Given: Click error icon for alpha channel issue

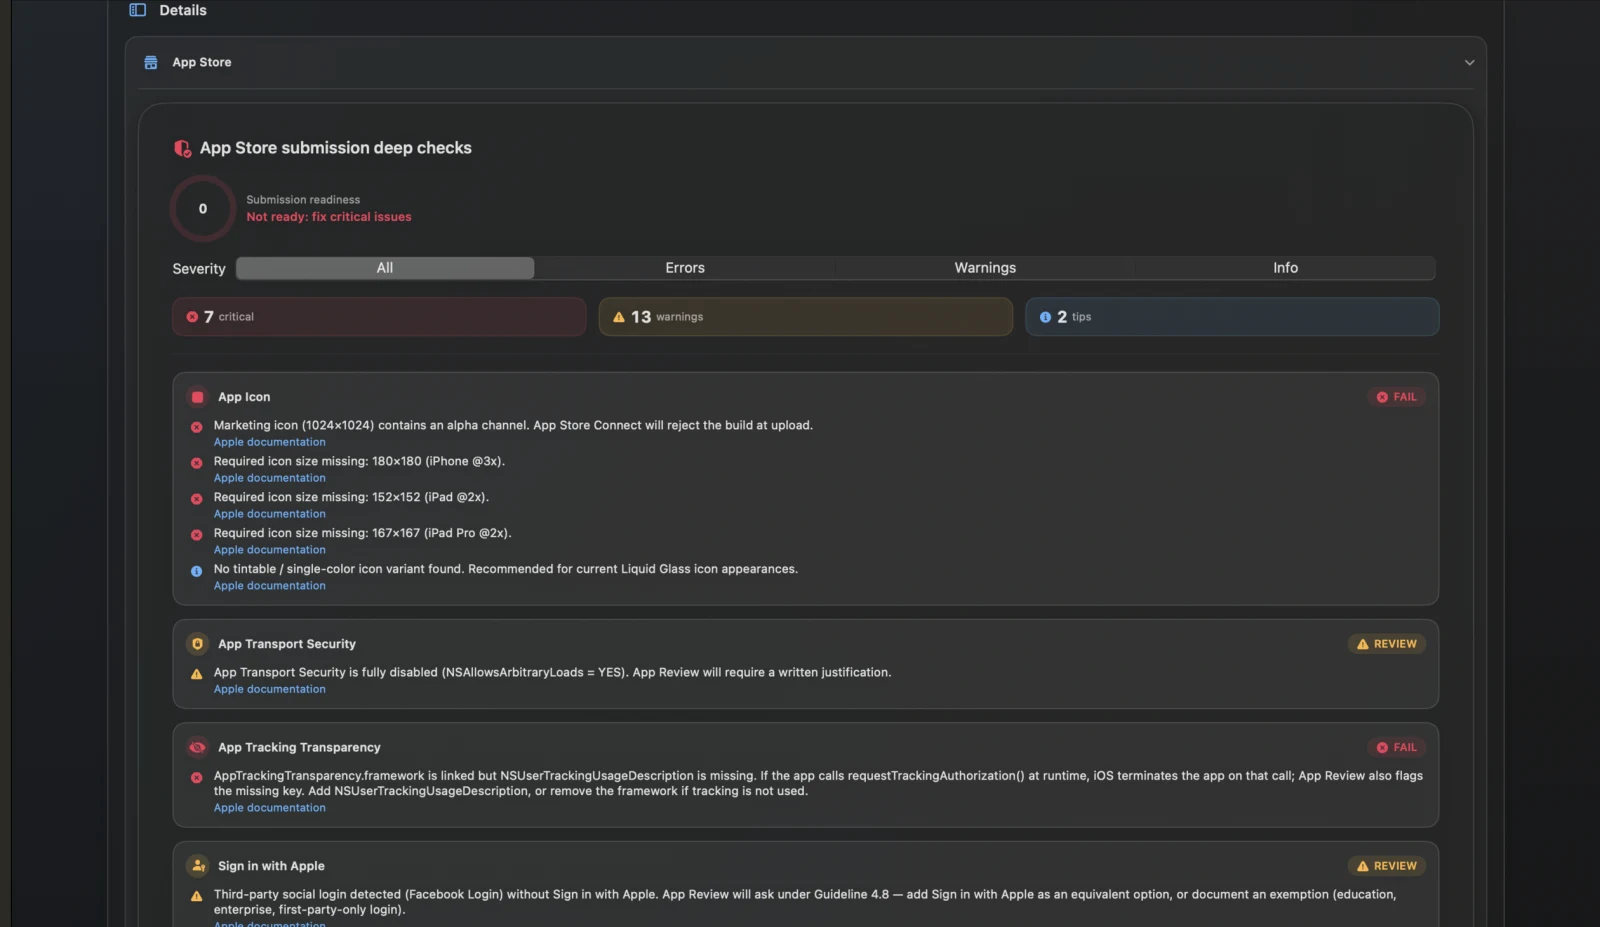Looking at the screenshot, I should [197, 427].
